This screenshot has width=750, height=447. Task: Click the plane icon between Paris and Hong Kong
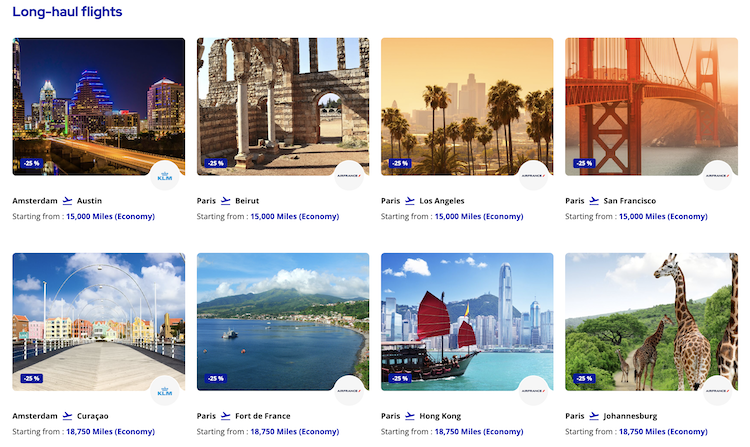click(x=410, y=416)
